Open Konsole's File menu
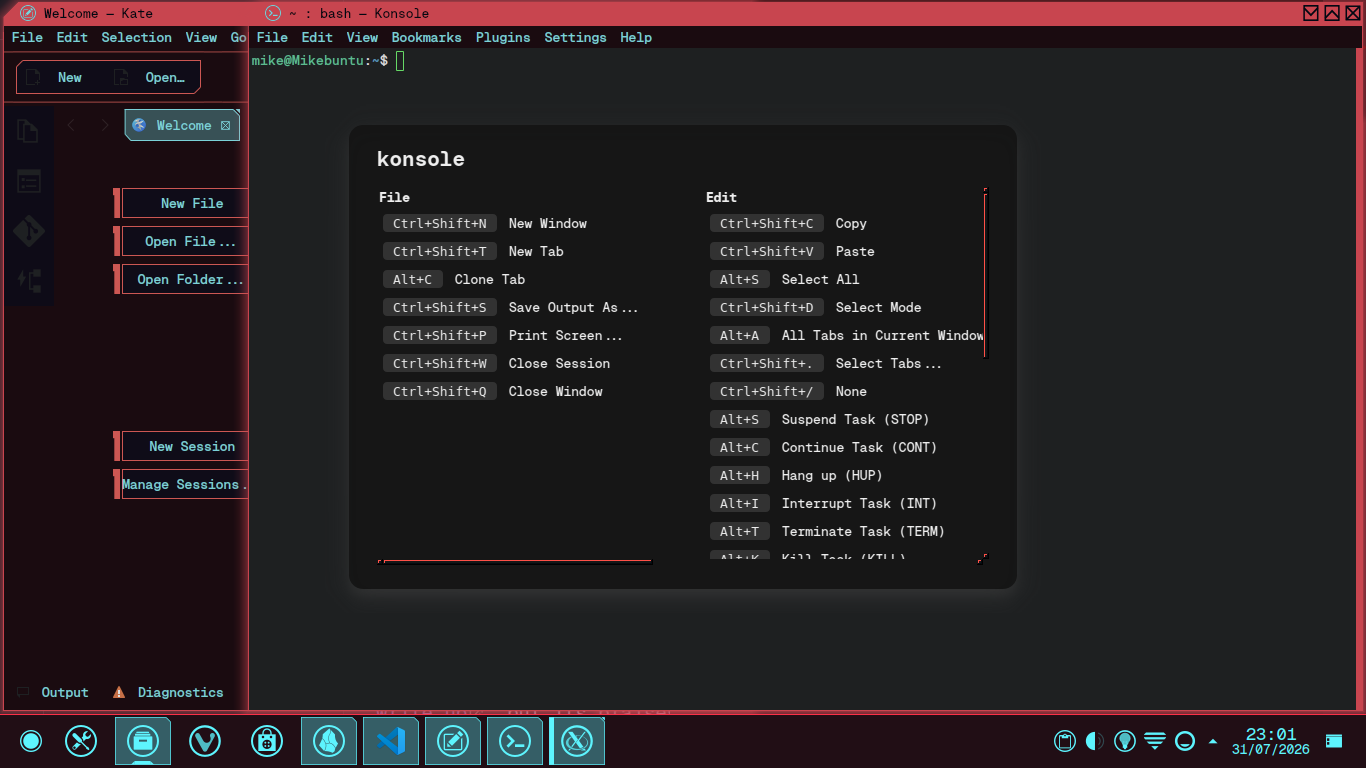The height and width of the screenshot is (768, 1366). tap(272, 37)
